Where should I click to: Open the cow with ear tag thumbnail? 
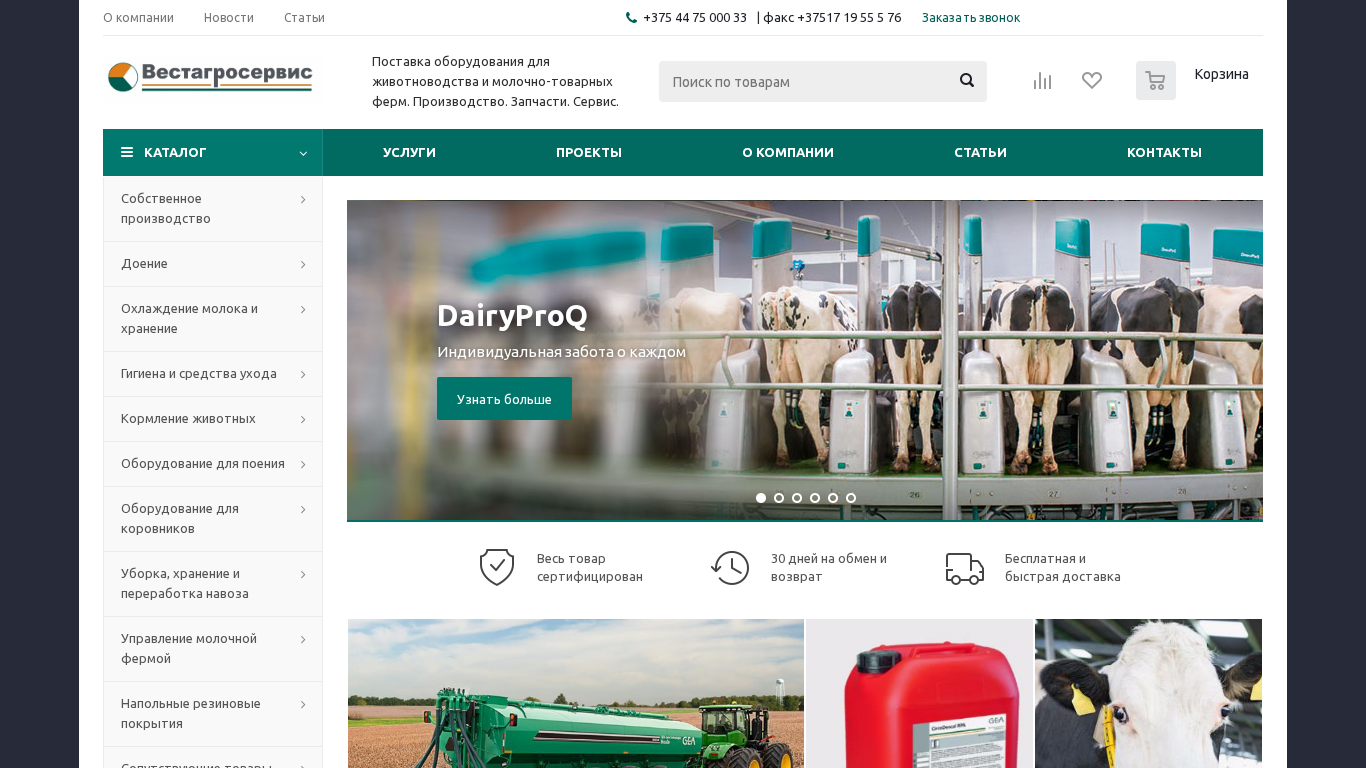click(1148, 693)
